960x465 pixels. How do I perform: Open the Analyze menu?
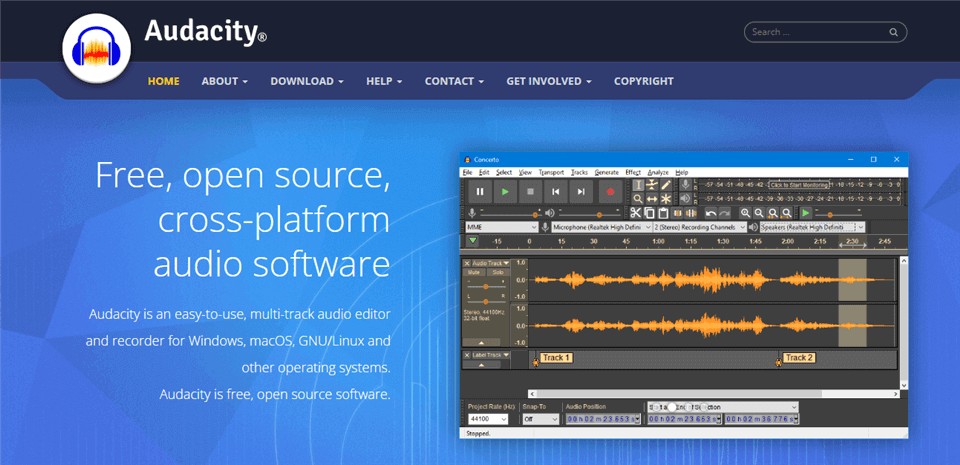[658, 173]
